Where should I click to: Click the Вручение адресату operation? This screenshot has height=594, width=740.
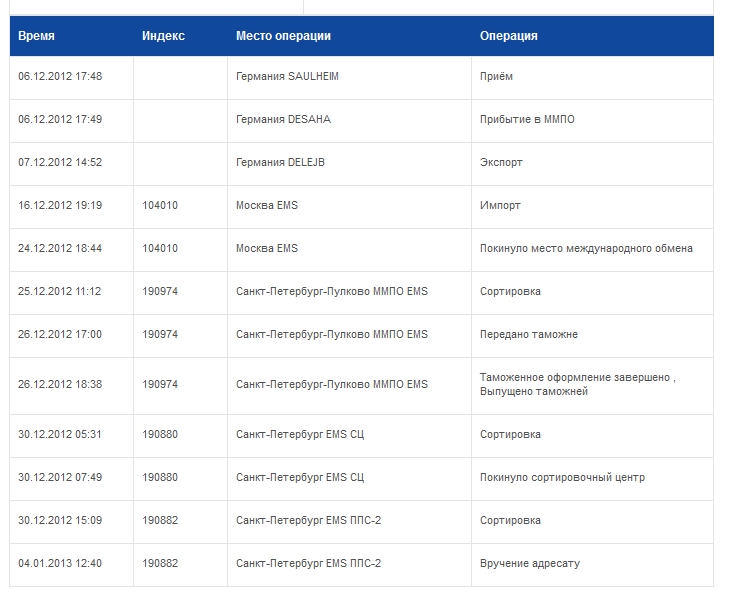coord(530,563)
